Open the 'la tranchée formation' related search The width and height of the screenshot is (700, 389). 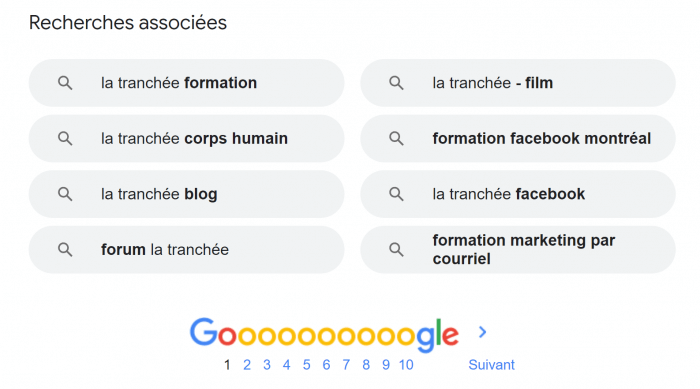pos(187,83)
